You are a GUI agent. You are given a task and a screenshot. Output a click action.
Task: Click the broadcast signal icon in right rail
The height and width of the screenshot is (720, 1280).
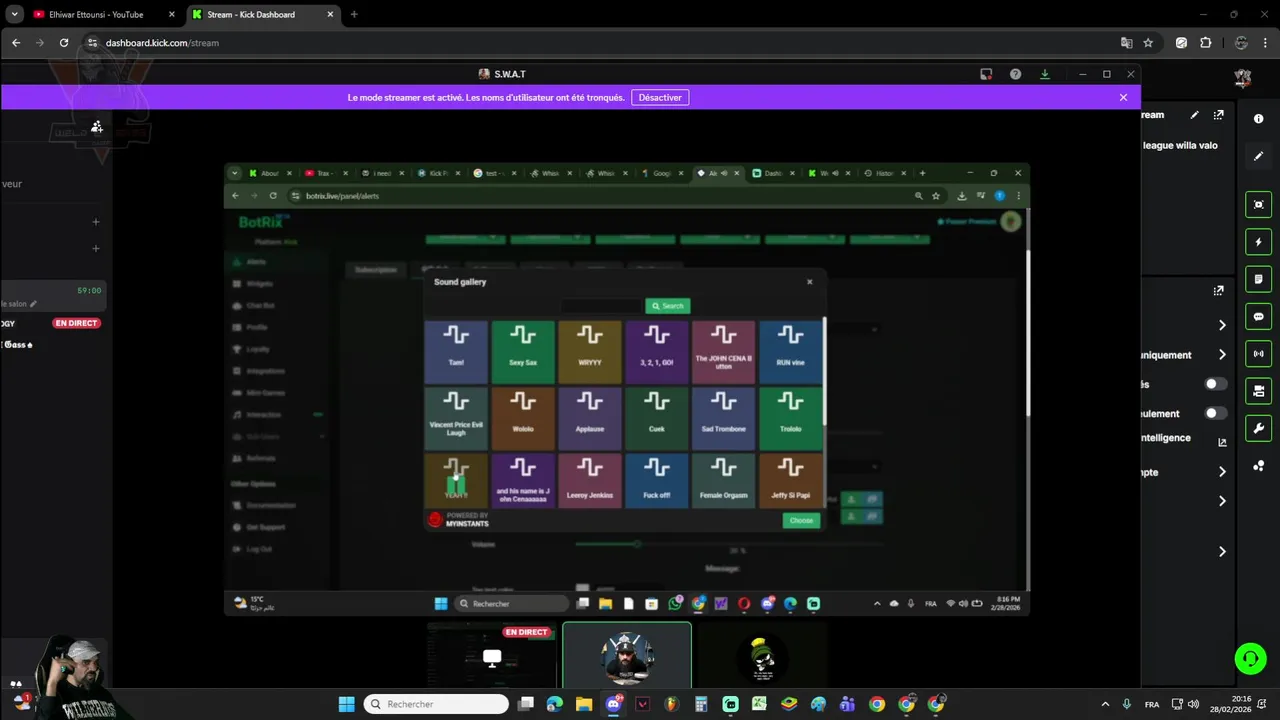[1258, 353]
